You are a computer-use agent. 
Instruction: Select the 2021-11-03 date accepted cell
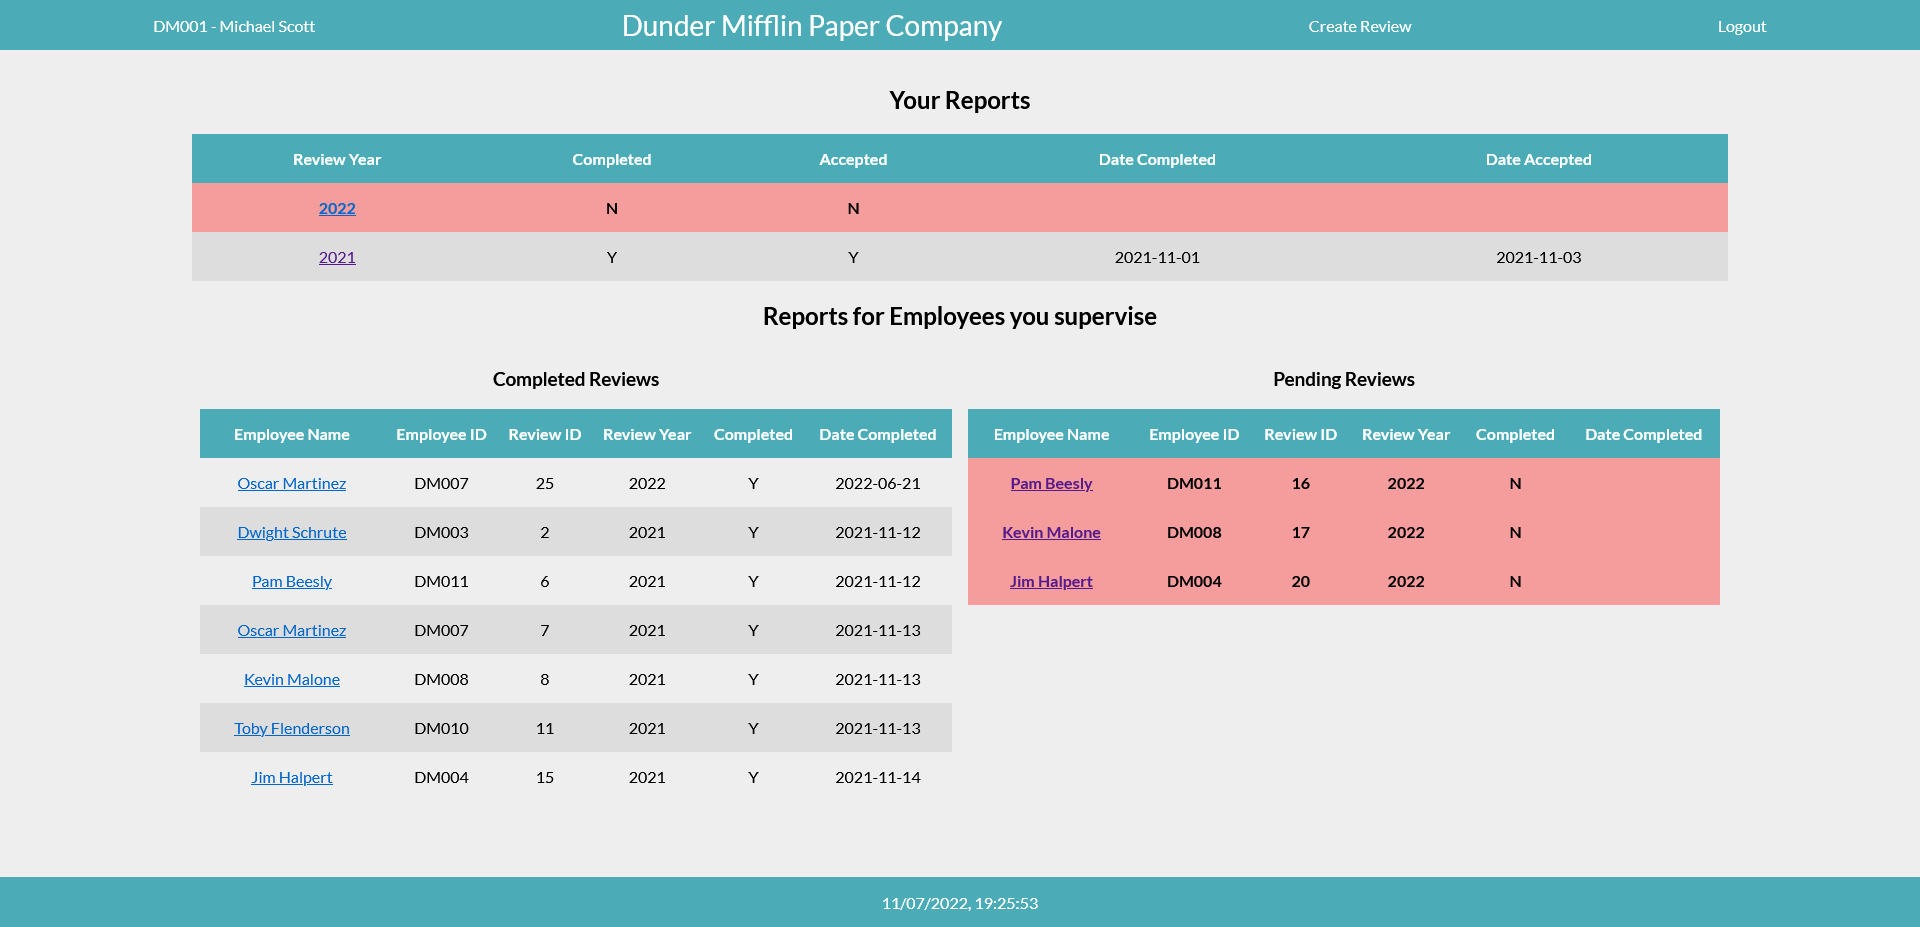1538,257
